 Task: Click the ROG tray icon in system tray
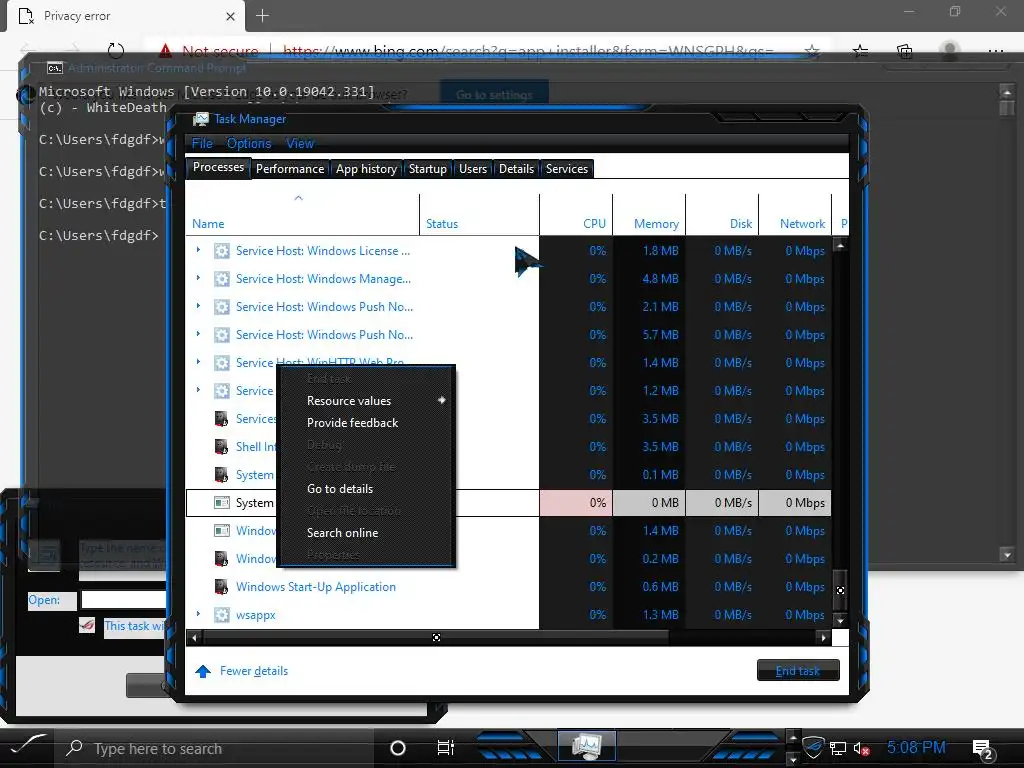[813, 747]
